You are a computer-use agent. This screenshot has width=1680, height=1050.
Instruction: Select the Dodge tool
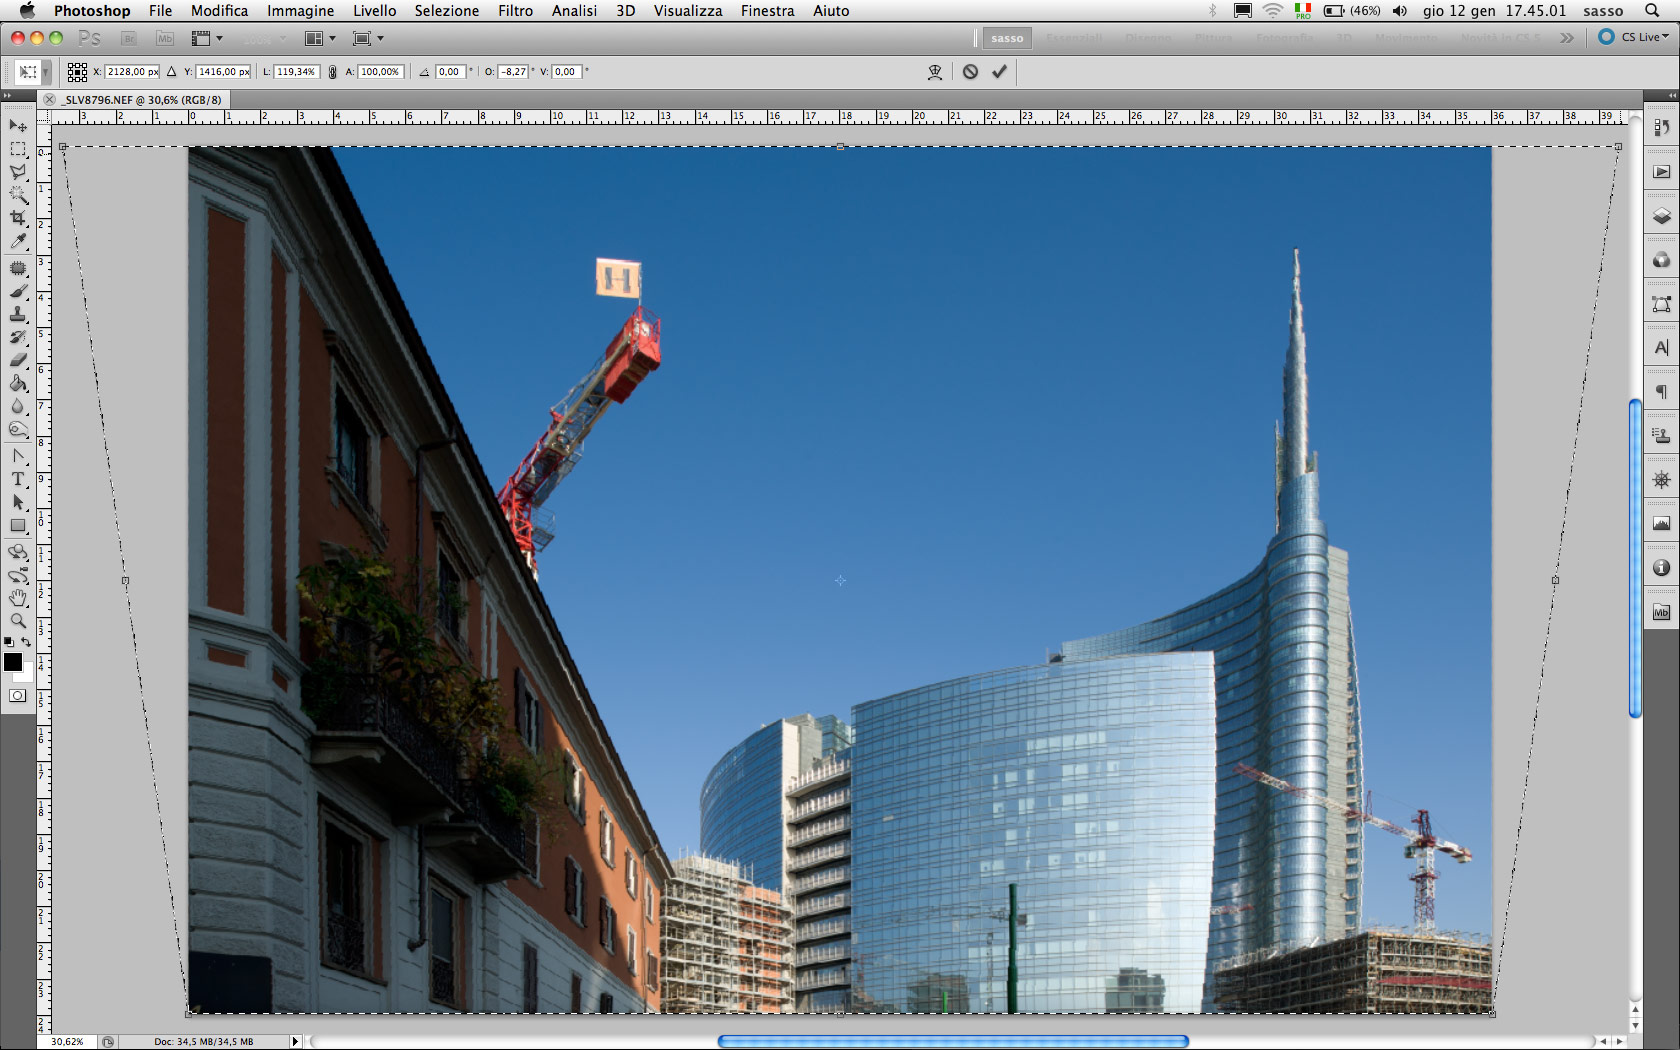(18, 429)
